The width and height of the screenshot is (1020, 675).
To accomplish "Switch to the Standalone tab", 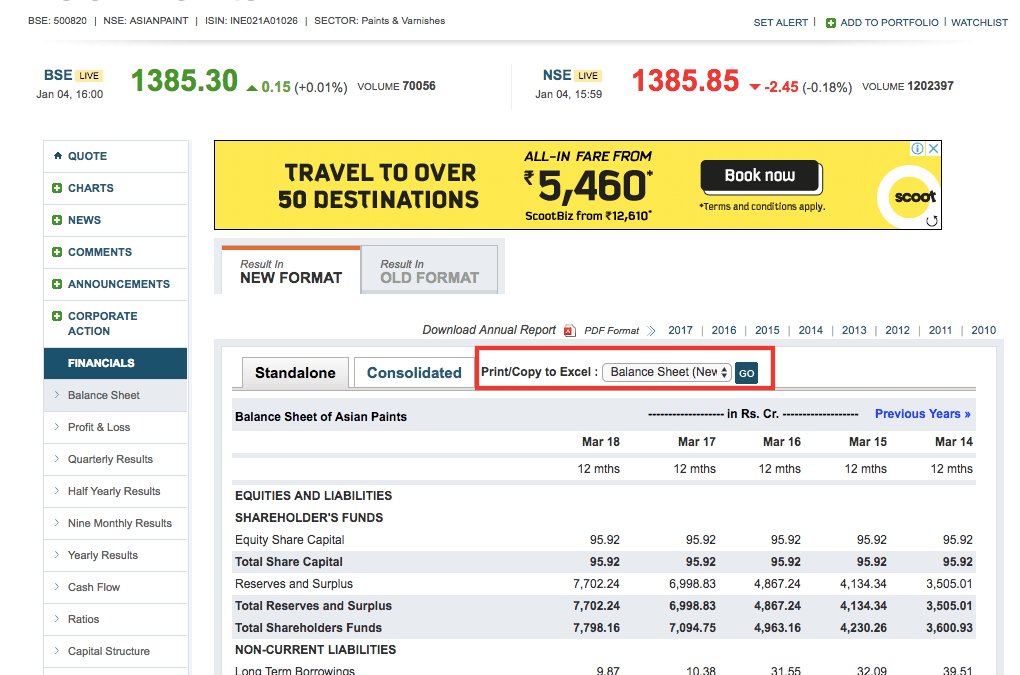I will (x=295, y=373).
